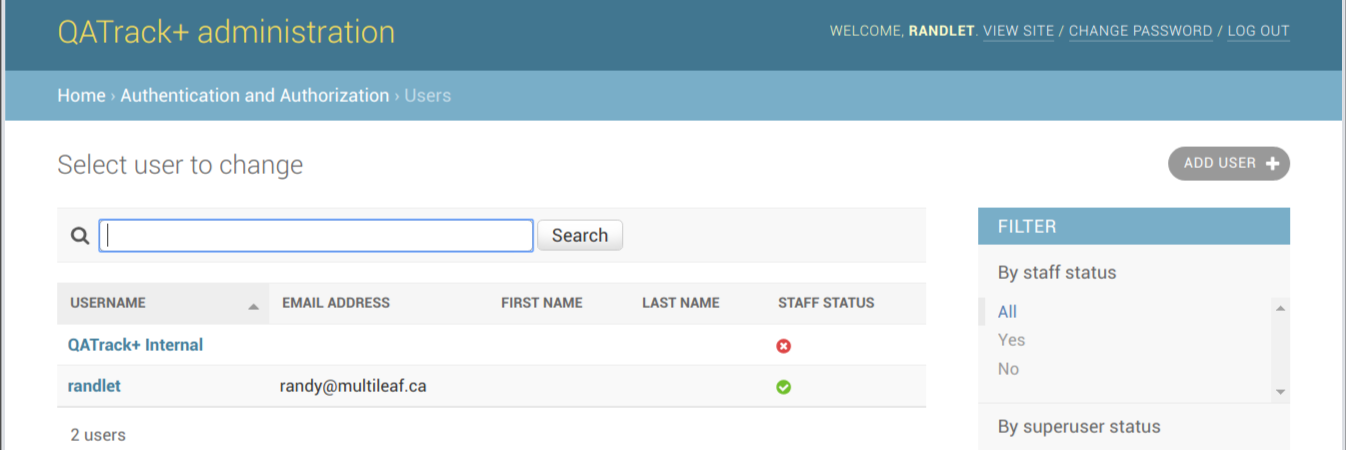The height and width of the screenshot is (450, 1346).
Task: Focus the user search input field
Action: (x=316, y=235)
